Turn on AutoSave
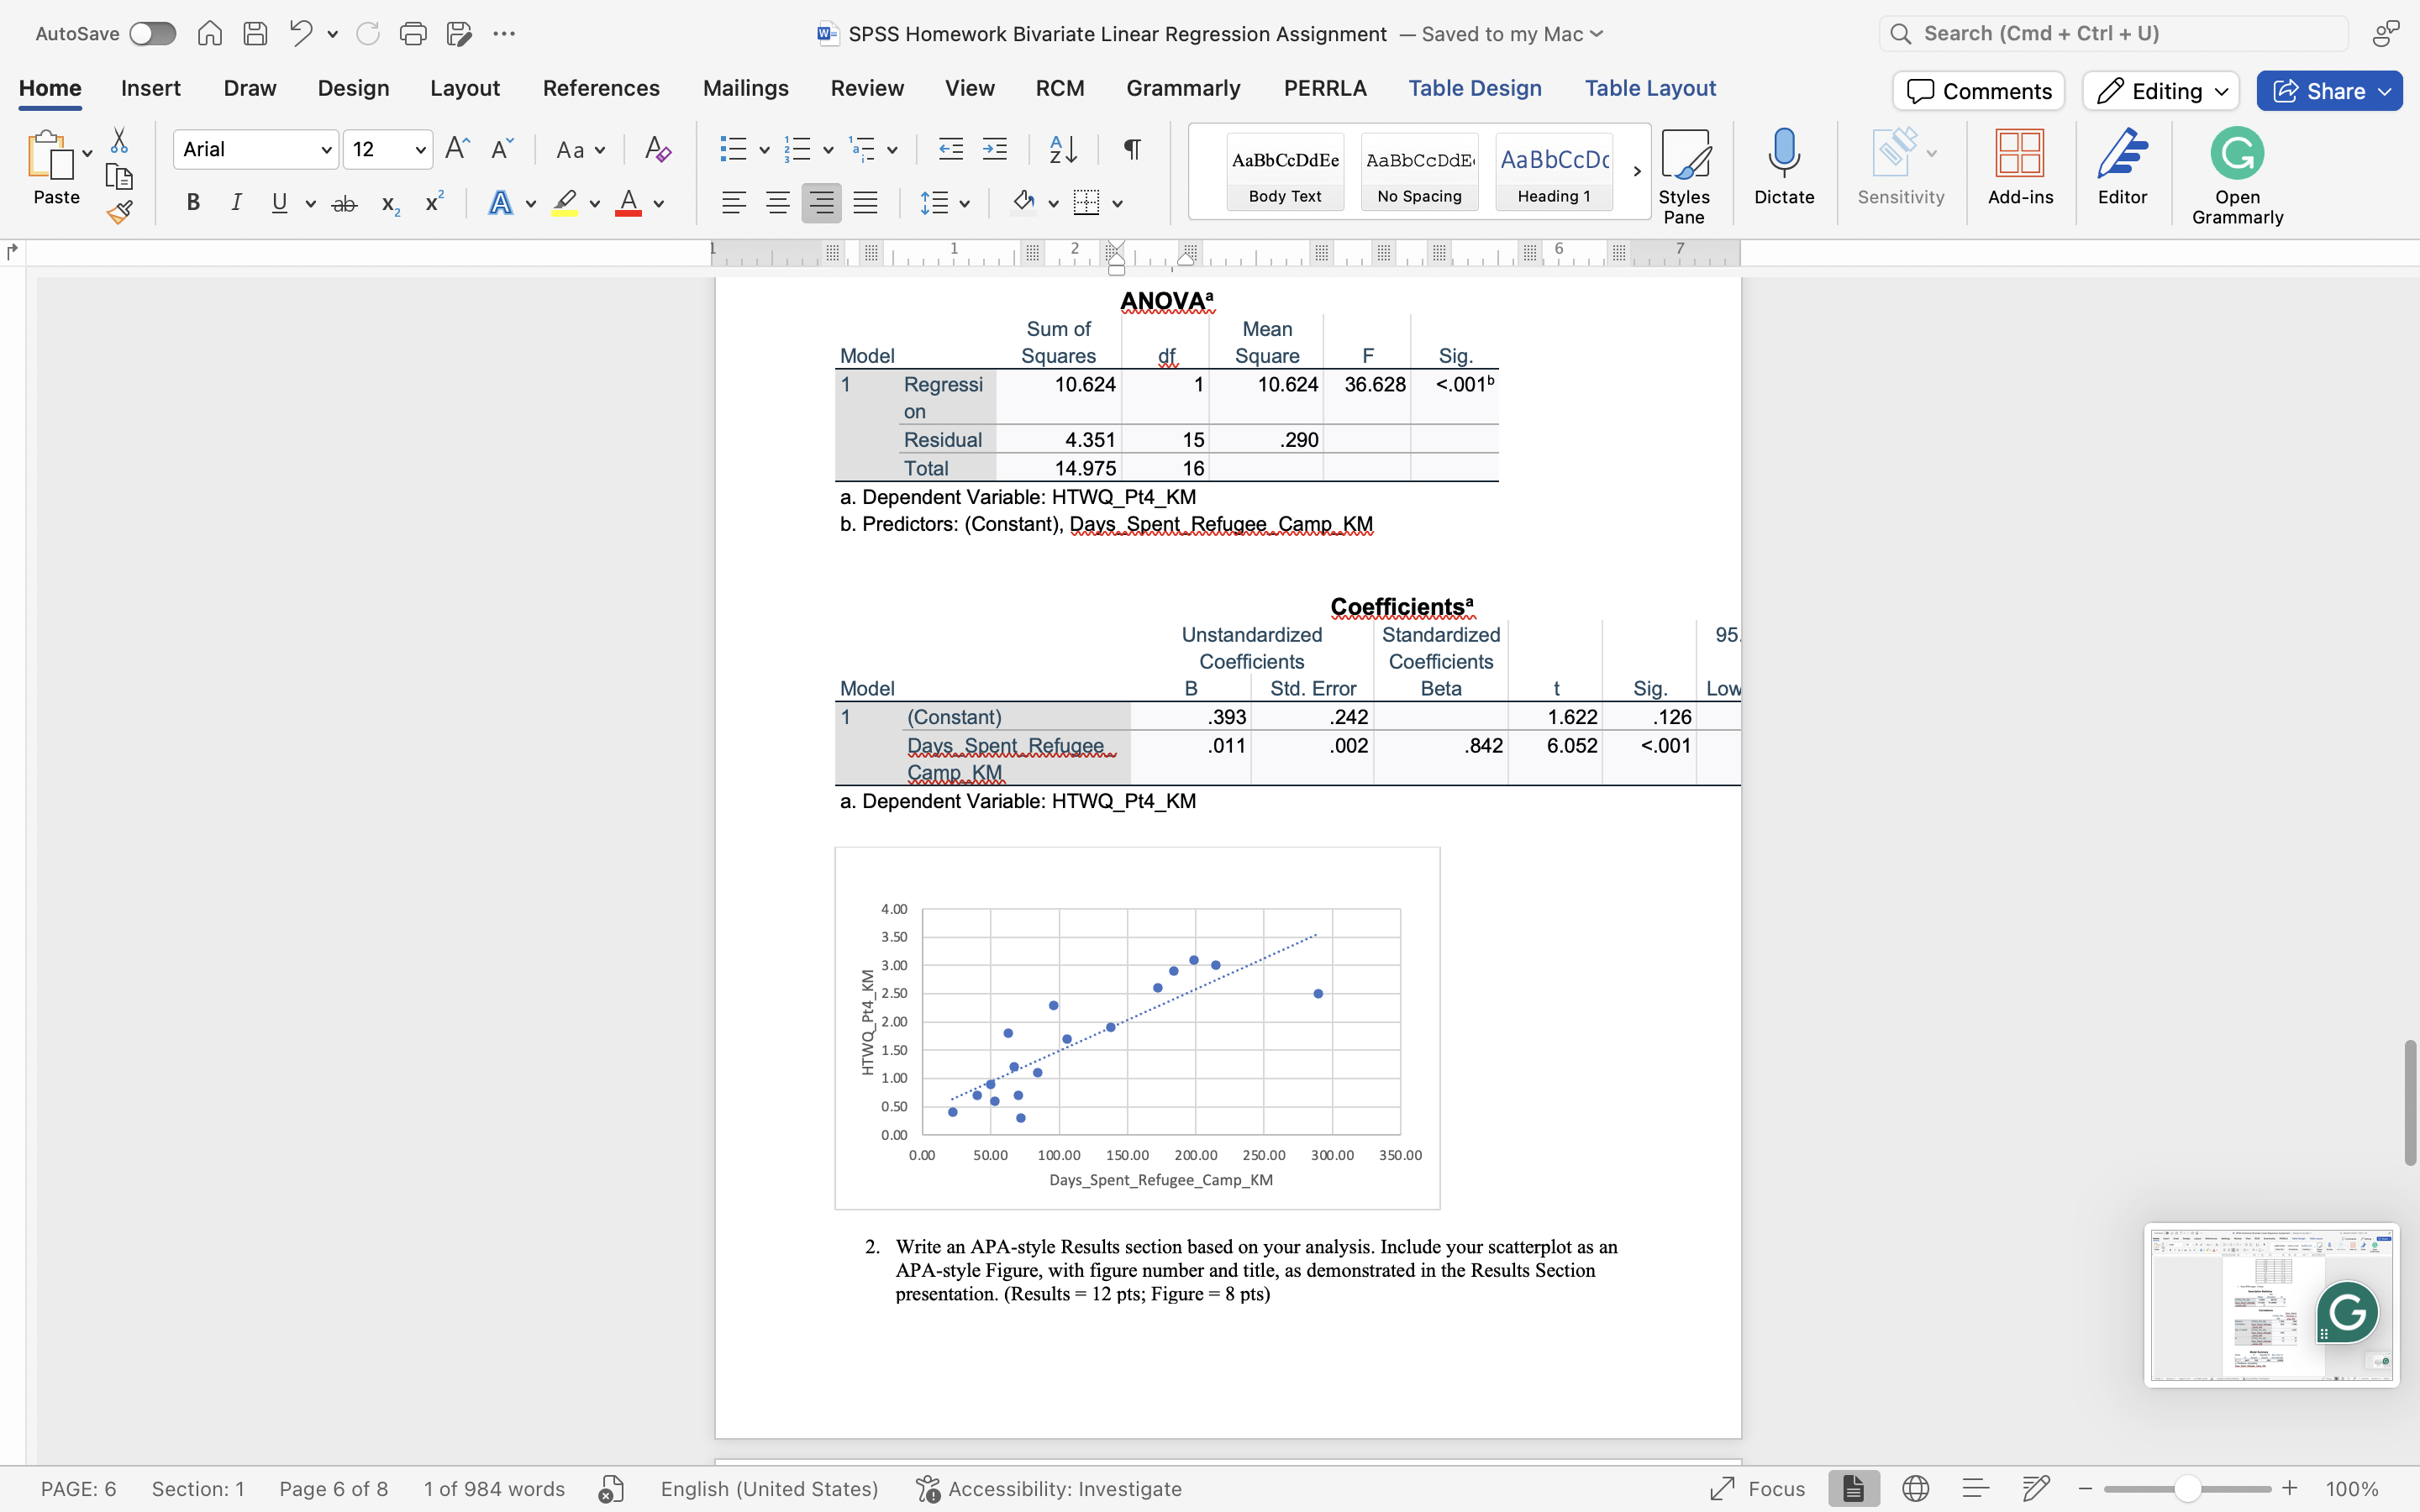 152,33
